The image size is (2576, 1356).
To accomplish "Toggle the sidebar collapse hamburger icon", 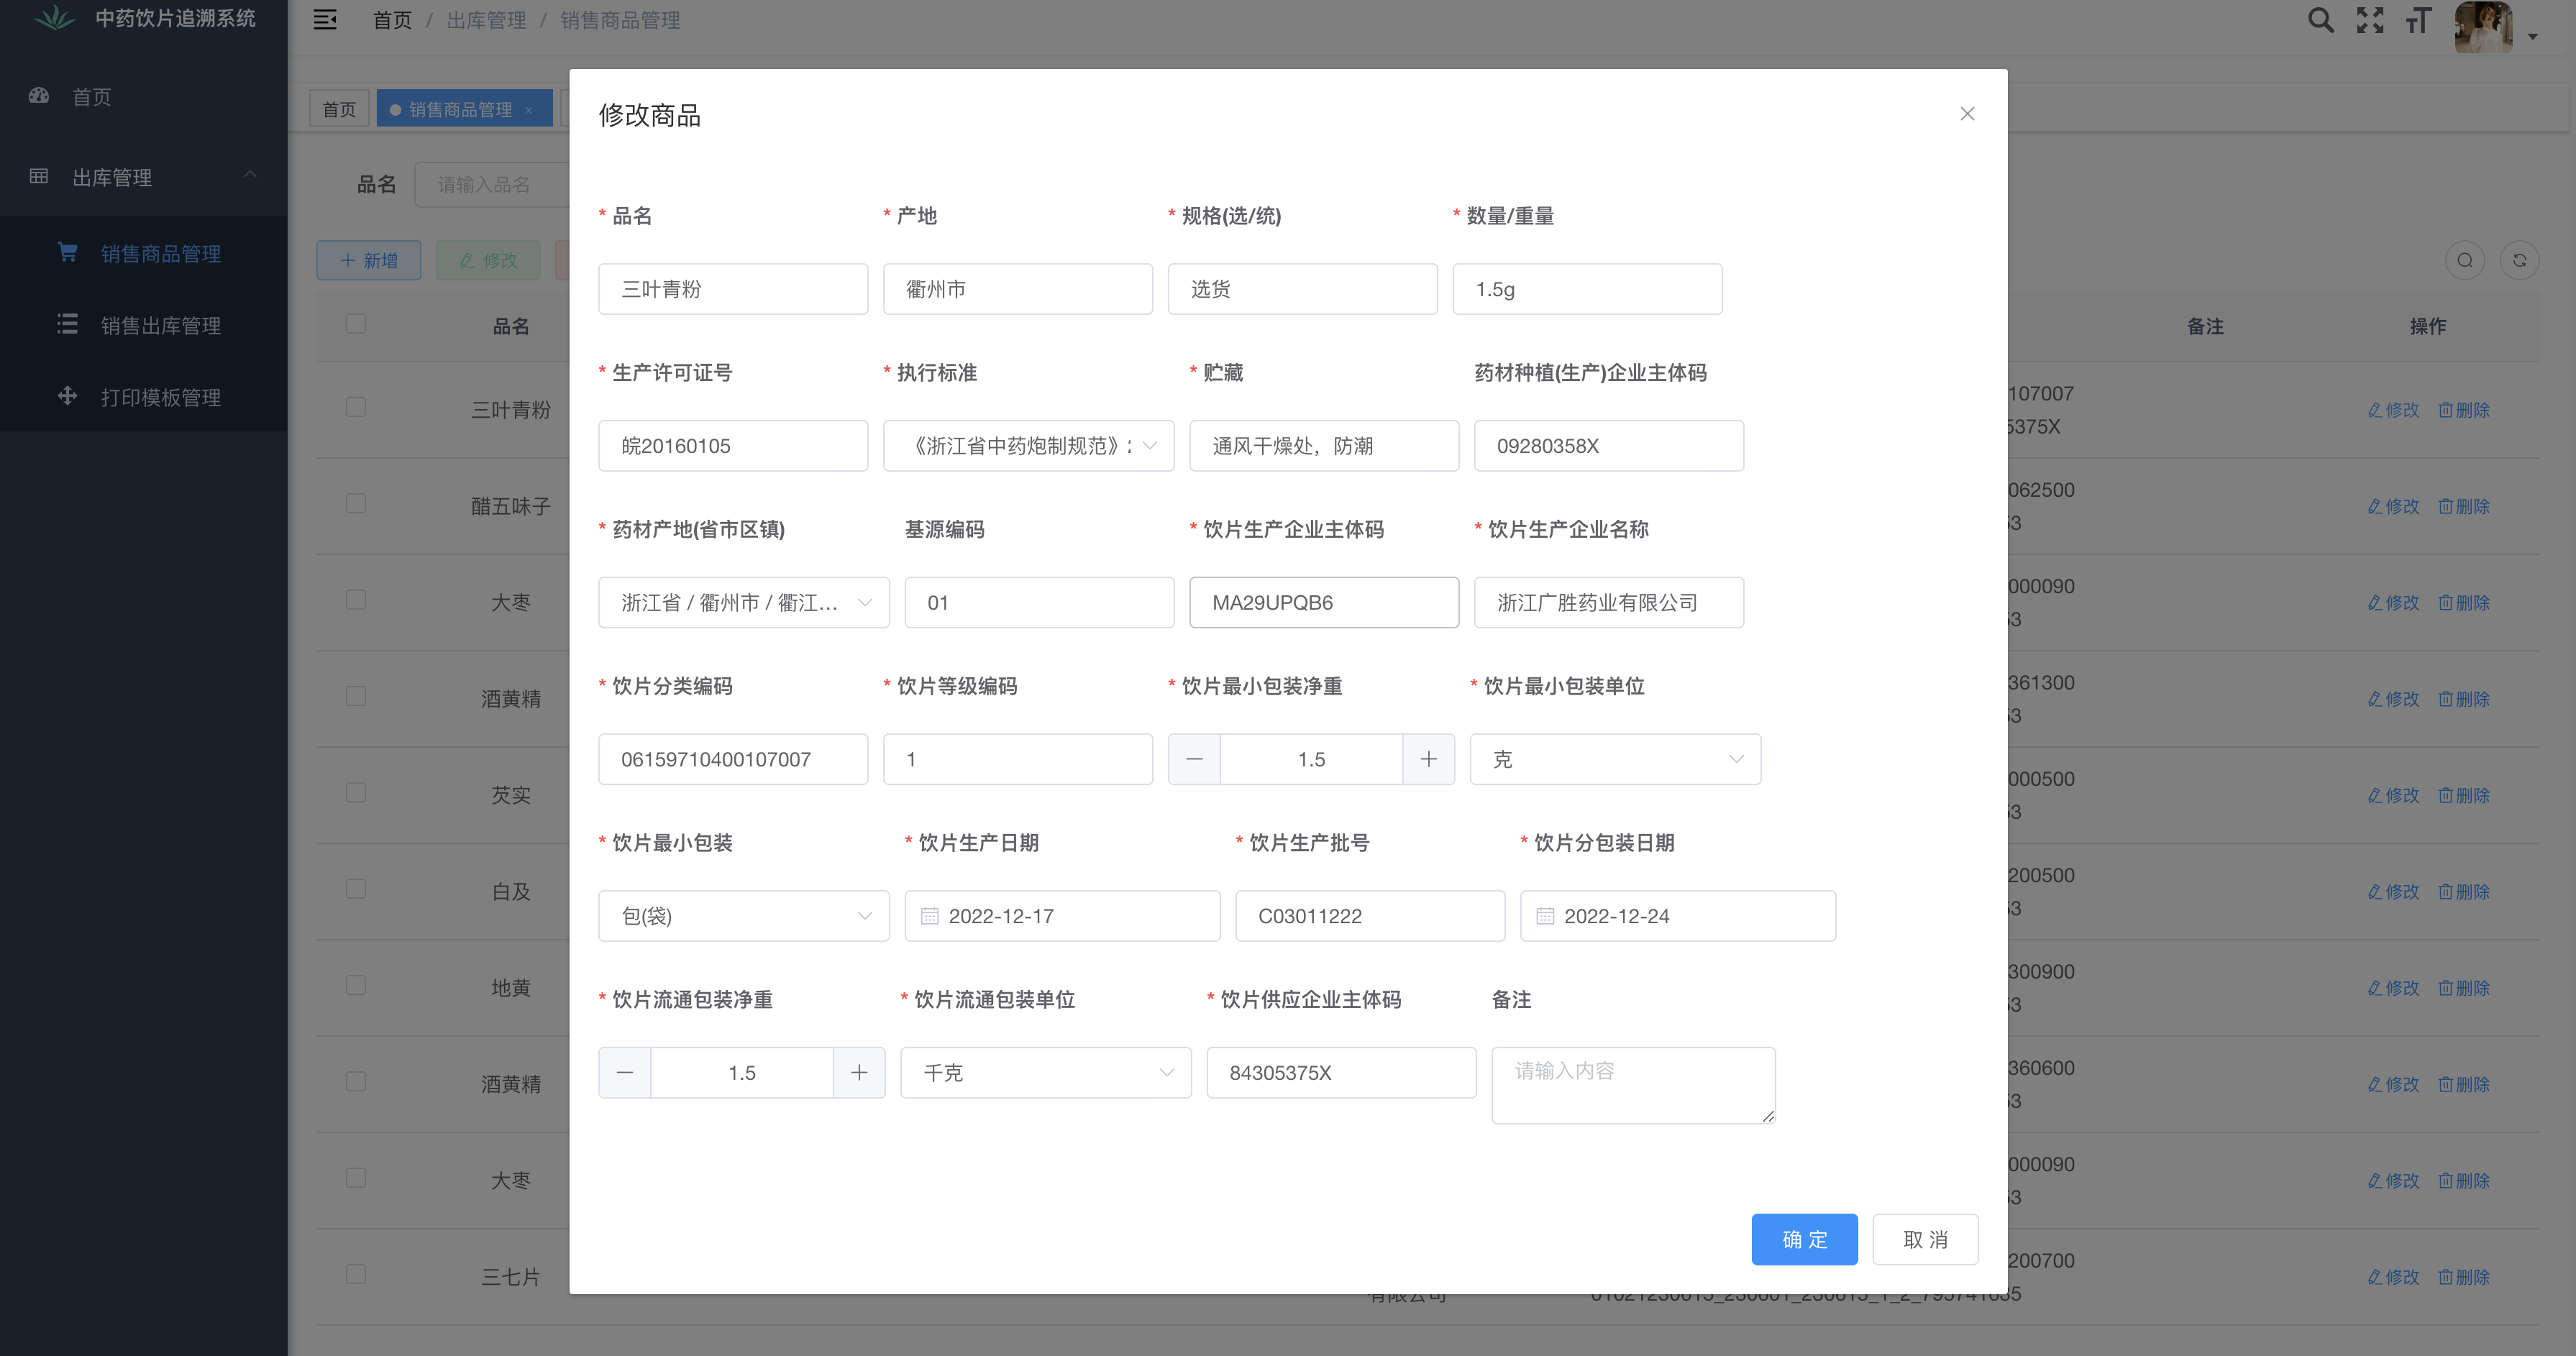I will click(x=325, y=20).
